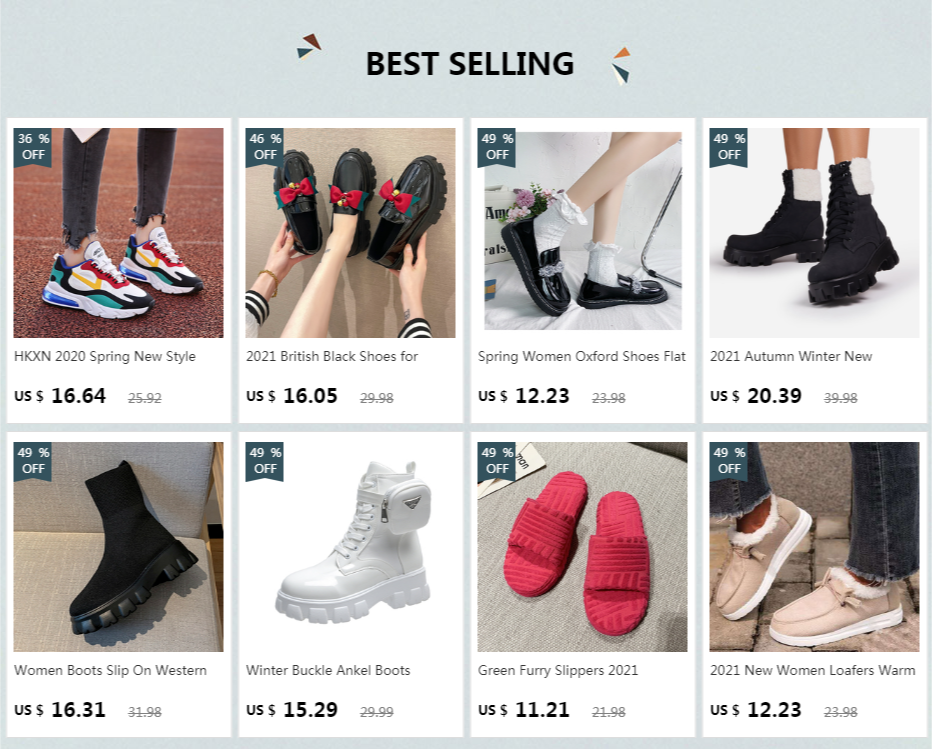The height and width of the screenshot is (749, 932).
Task: Select the beige women loafers image
Action: 815,547
